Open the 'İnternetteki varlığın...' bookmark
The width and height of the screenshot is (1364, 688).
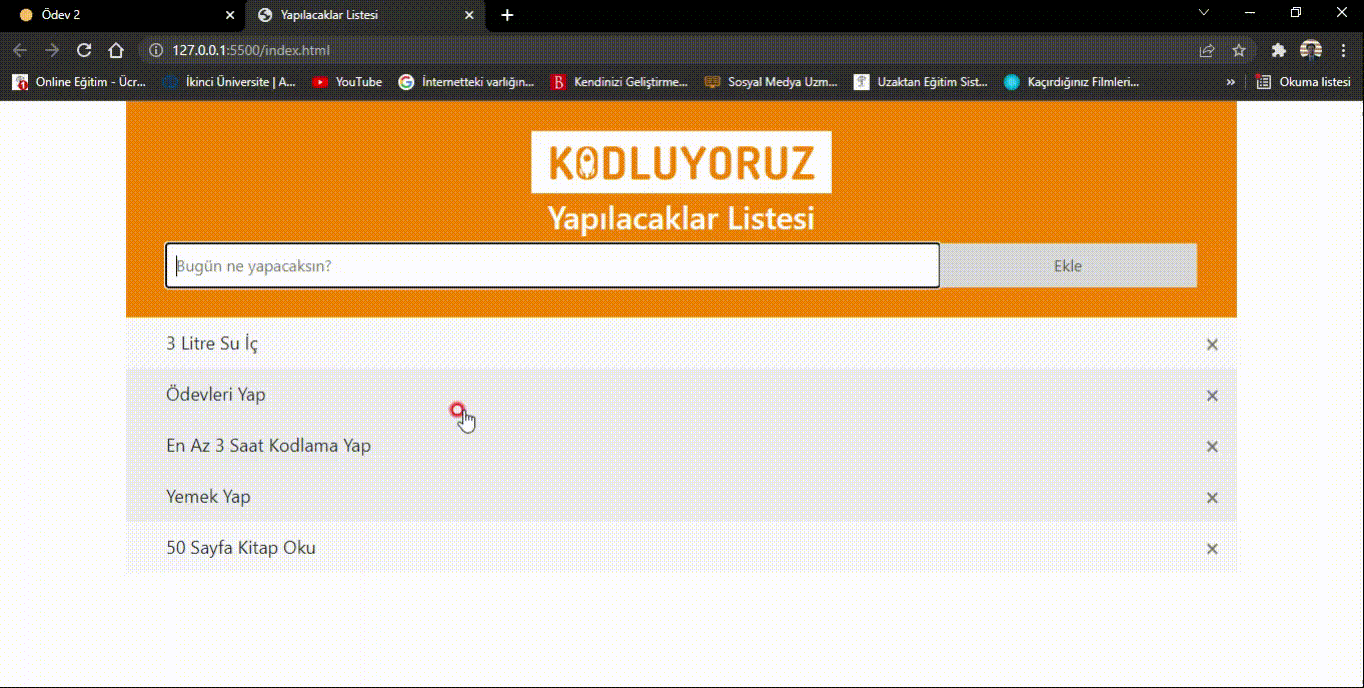(466, 82)
